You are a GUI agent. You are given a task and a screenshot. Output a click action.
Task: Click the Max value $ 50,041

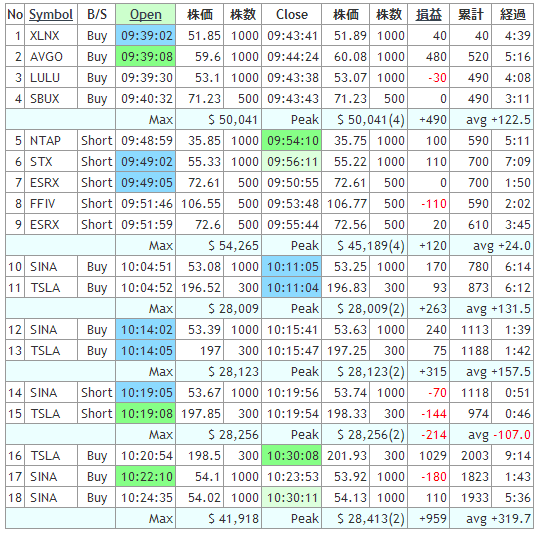point(233,119)
